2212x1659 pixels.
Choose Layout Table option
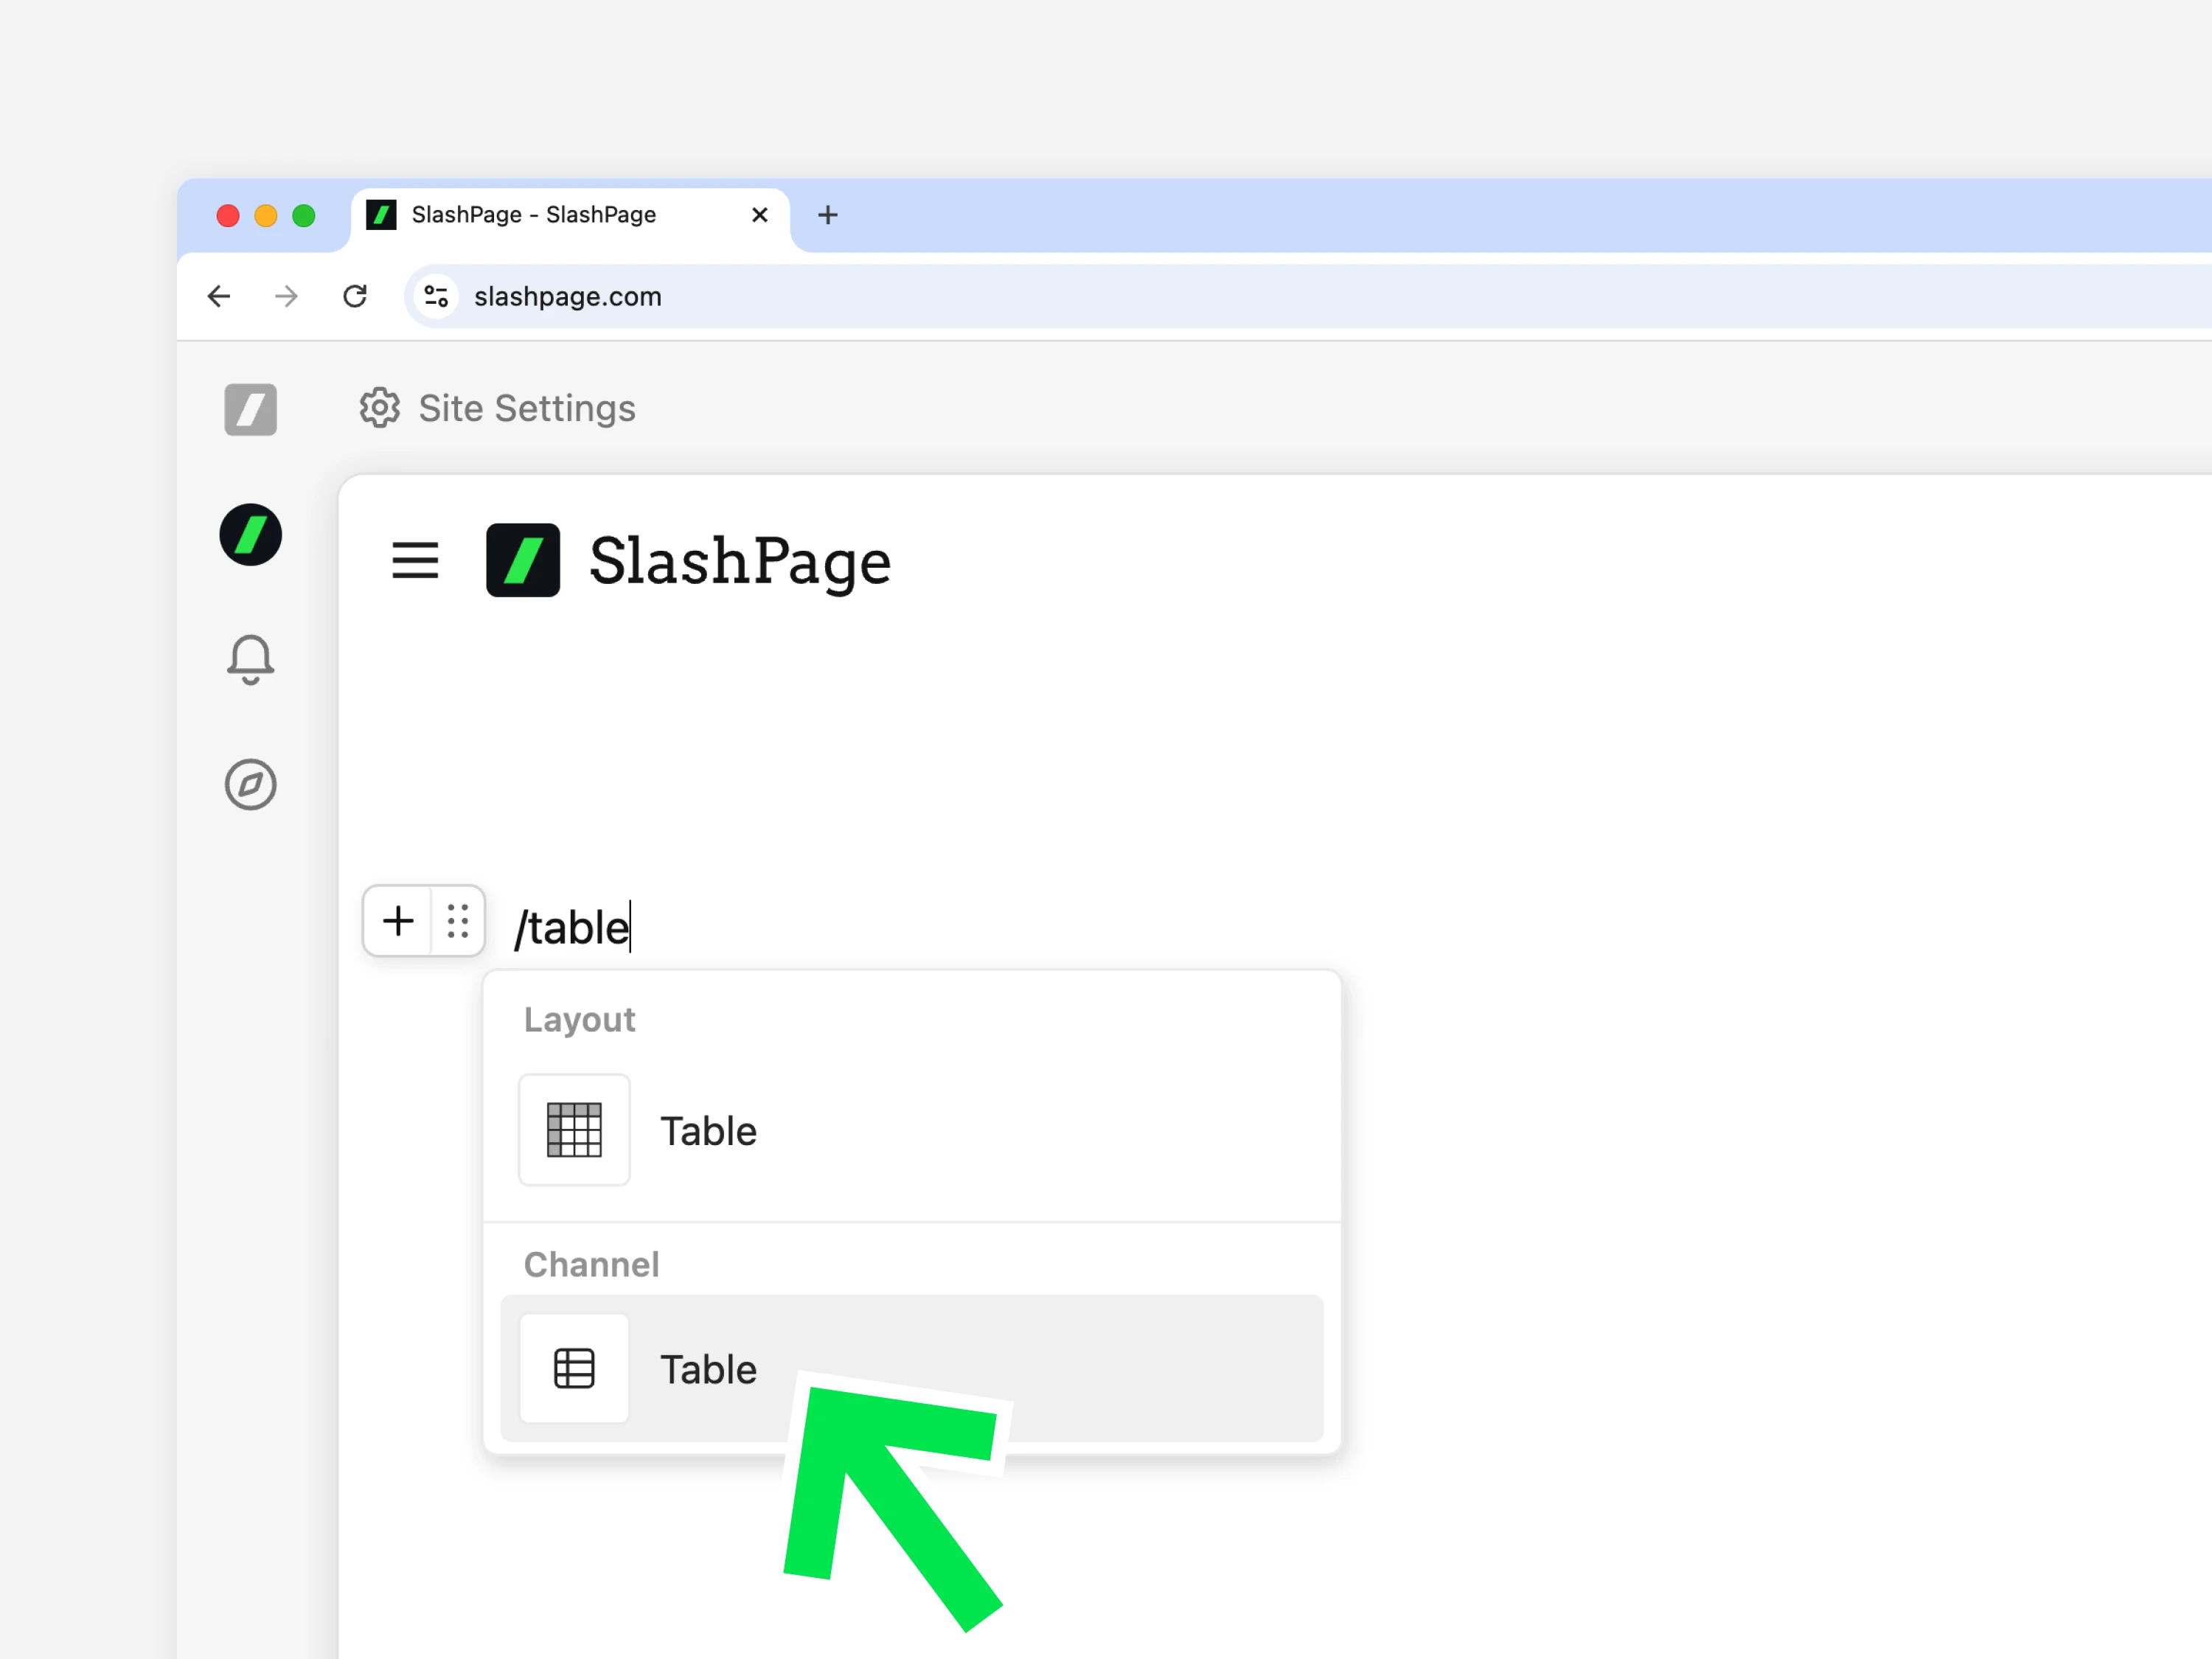pyautogui.click(x=912, y=1131)
